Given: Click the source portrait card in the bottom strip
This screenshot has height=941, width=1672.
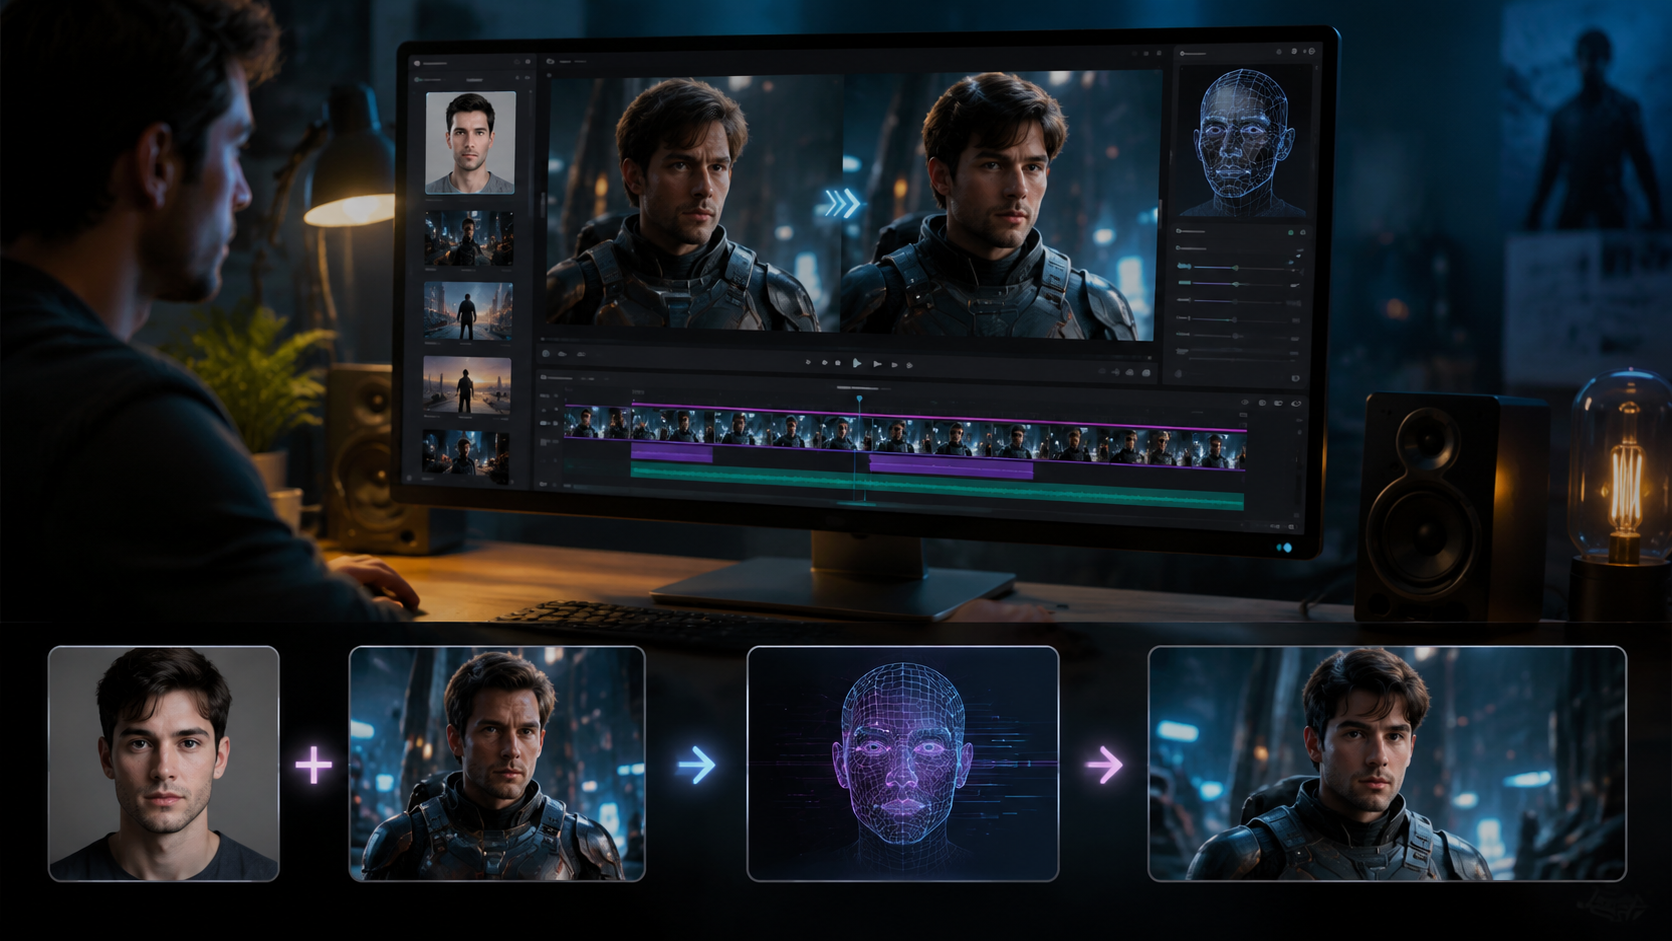Looking at the screenshot, I should pos(164,763).
